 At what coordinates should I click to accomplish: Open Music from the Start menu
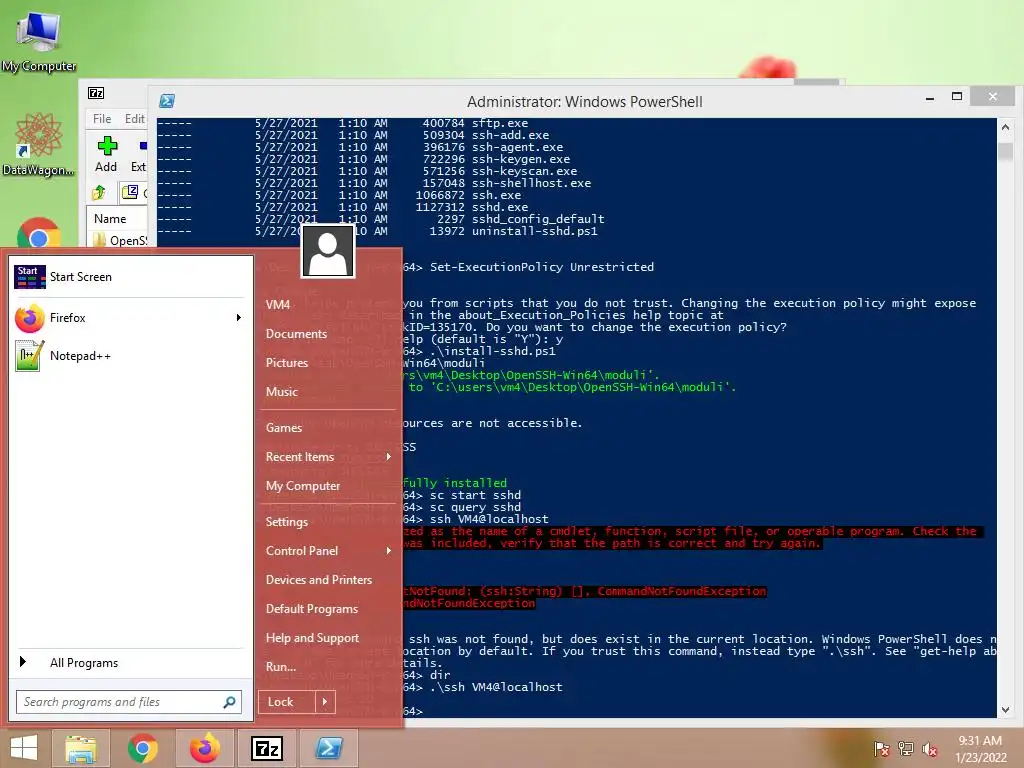[281, 392]
